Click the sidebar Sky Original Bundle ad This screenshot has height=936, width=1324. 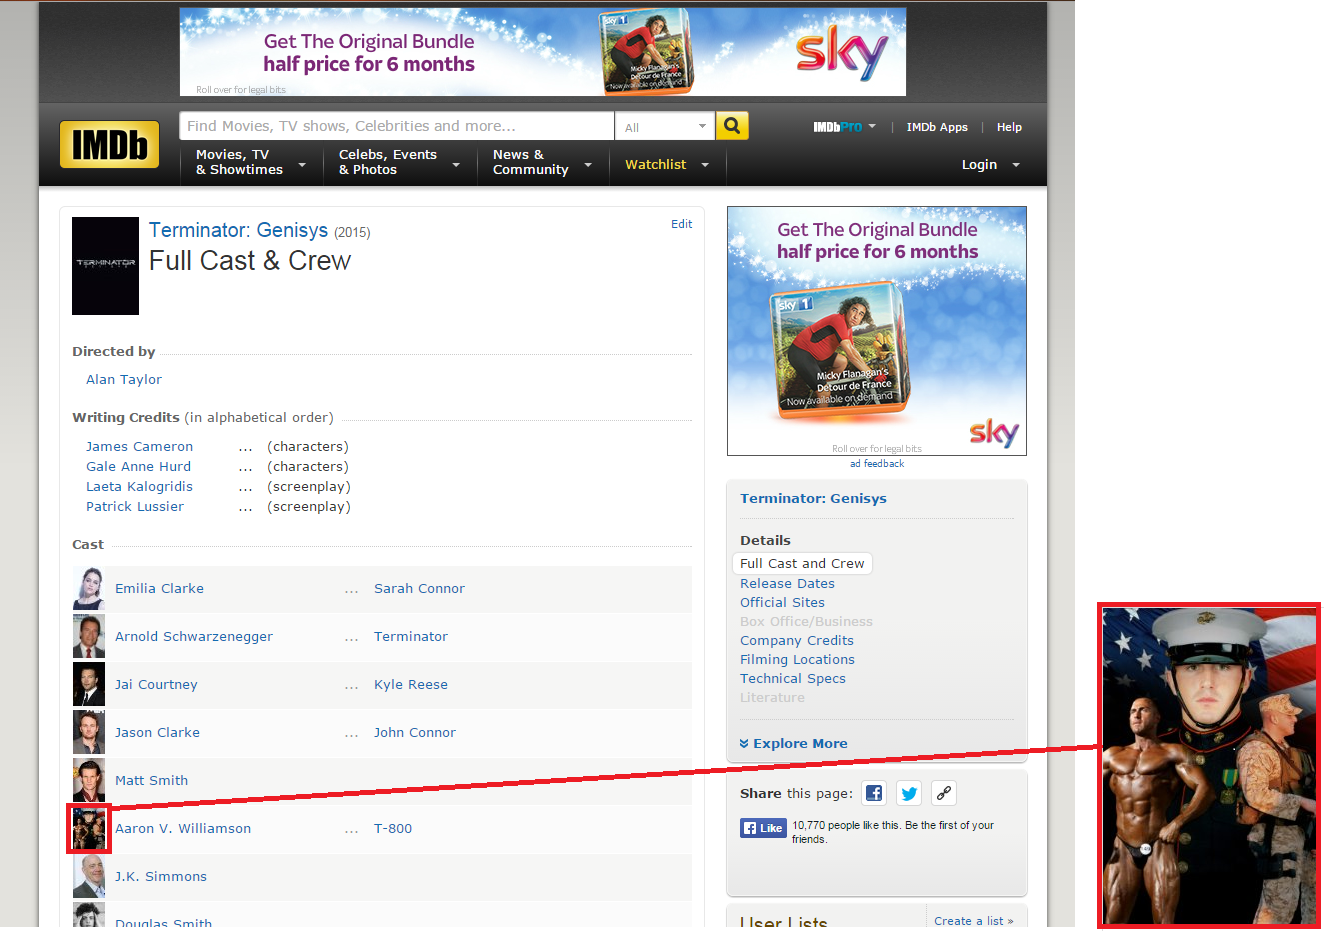point(877,331)
